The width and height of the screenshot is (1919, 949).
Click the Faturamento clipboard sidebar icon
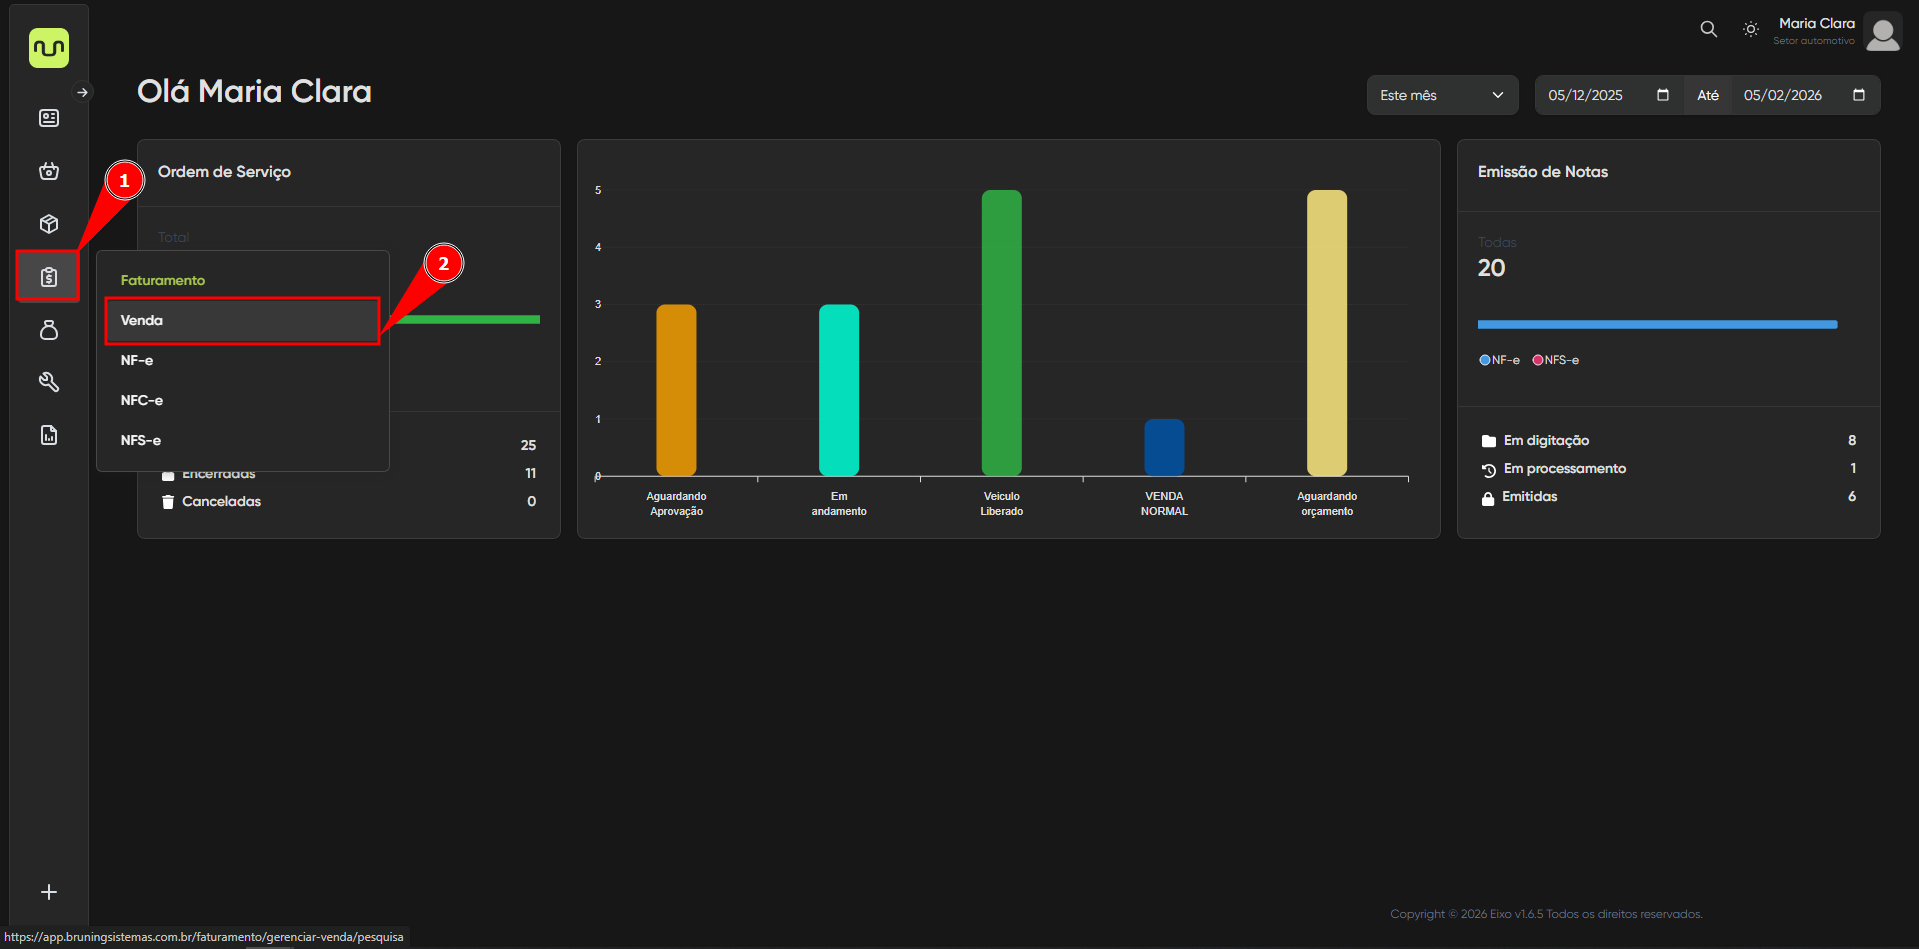[49, 277]
